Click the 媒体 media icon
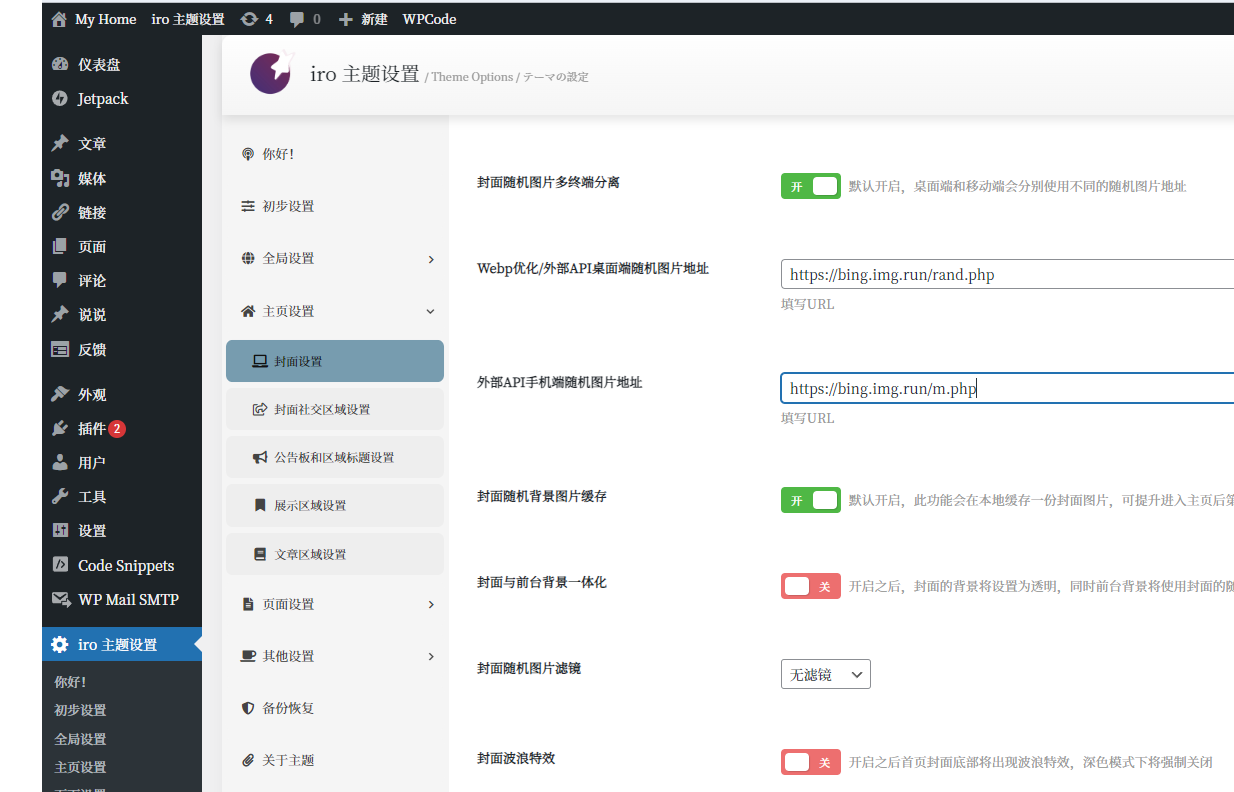The width and height of the screenshot is (1234, 792). pos(60,178)
